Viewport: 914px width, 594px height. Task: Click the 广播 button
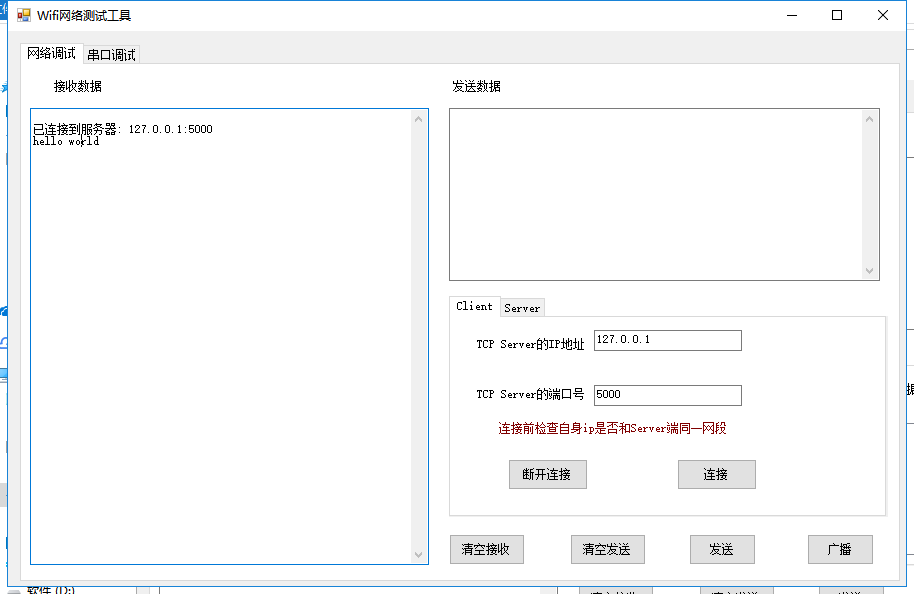(x=839, y=549)
